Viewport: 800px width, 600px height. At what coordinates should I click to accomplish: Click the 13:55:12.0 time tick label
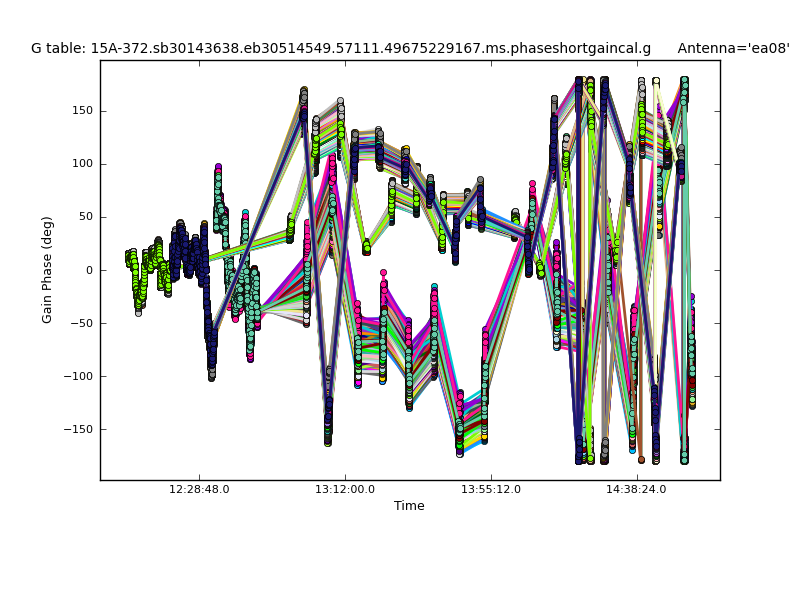(492, 490)
